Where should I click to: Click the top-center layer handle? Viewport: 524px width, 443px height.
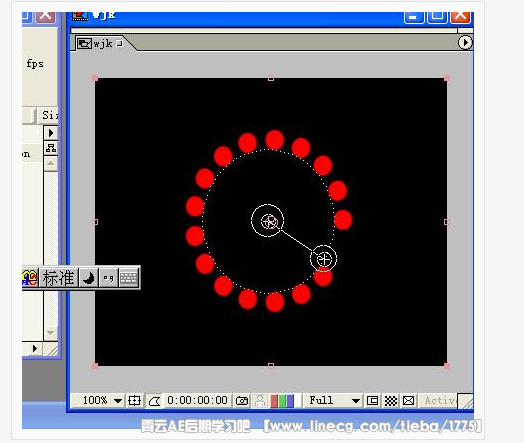tap(271, 79)
